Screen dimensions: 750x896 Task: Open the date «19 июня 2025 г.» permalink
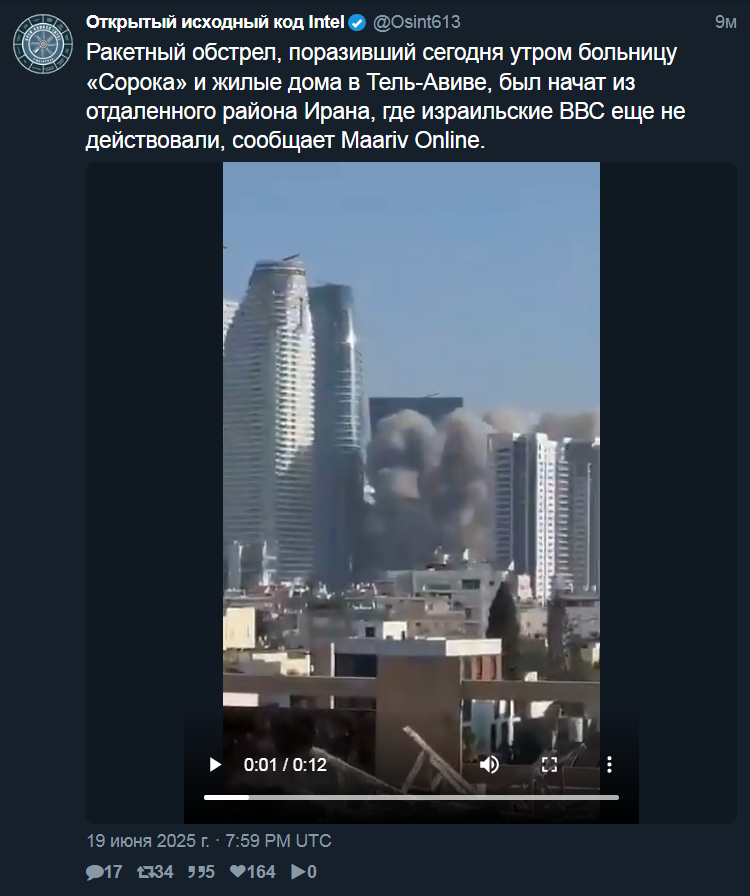(x=147, y=841)
